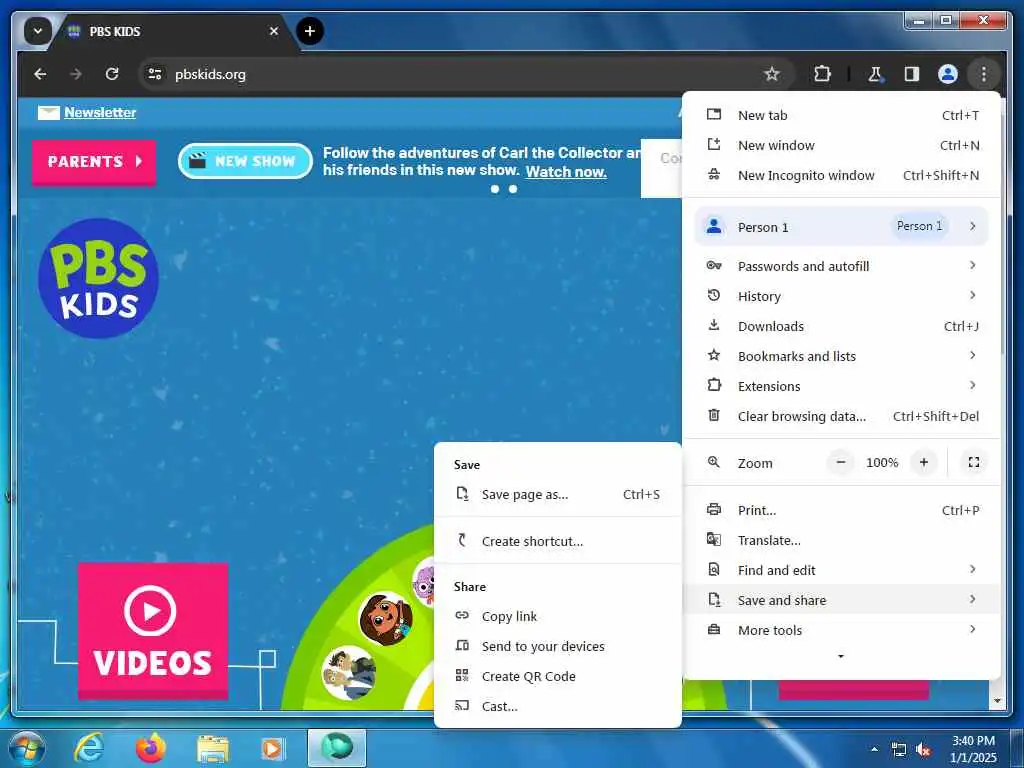Decrease zoom with minus button
Image resolution: width=1024 pixels, height=768 pixels.
(840, 462)
